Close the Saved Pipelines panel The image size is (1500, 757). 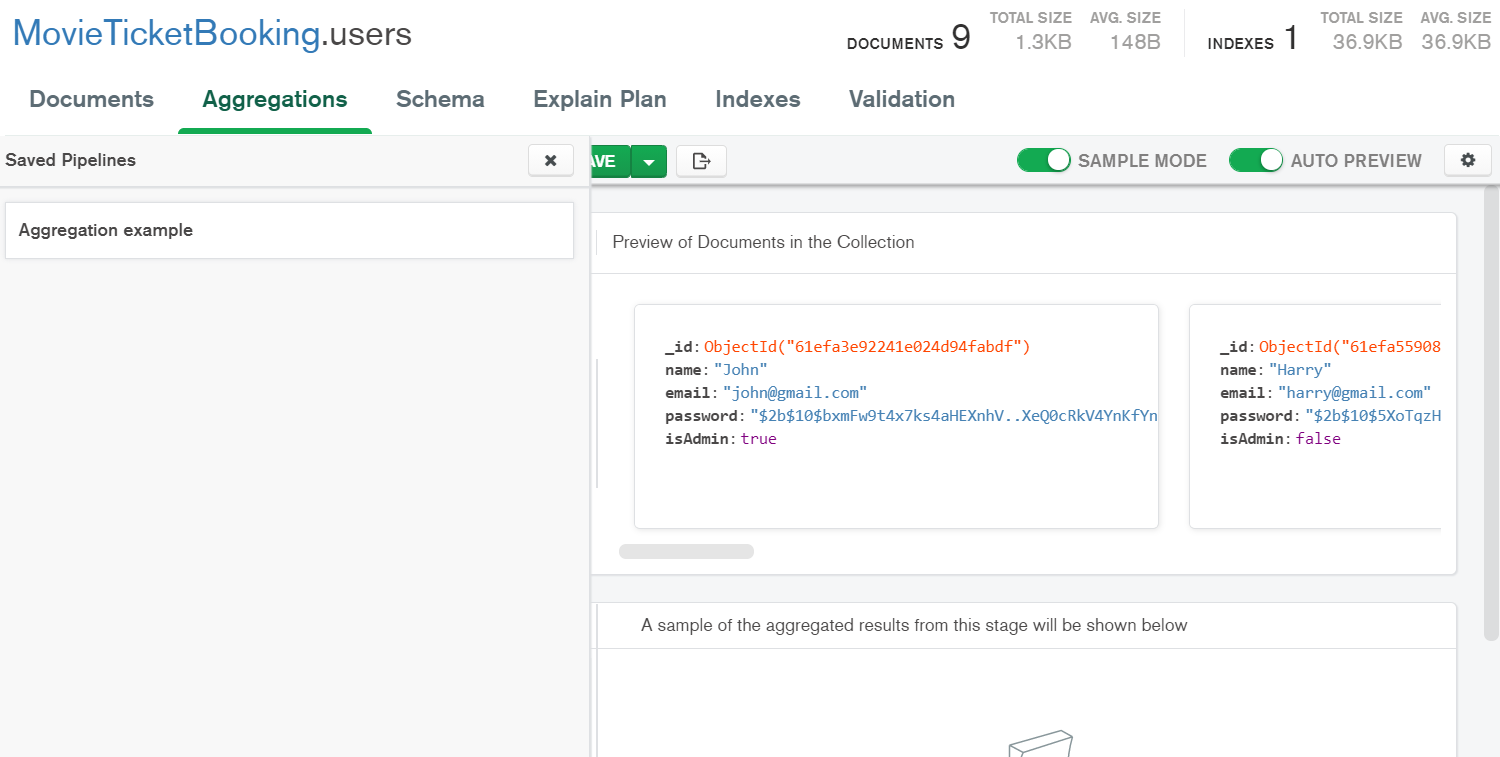(550, 160)
